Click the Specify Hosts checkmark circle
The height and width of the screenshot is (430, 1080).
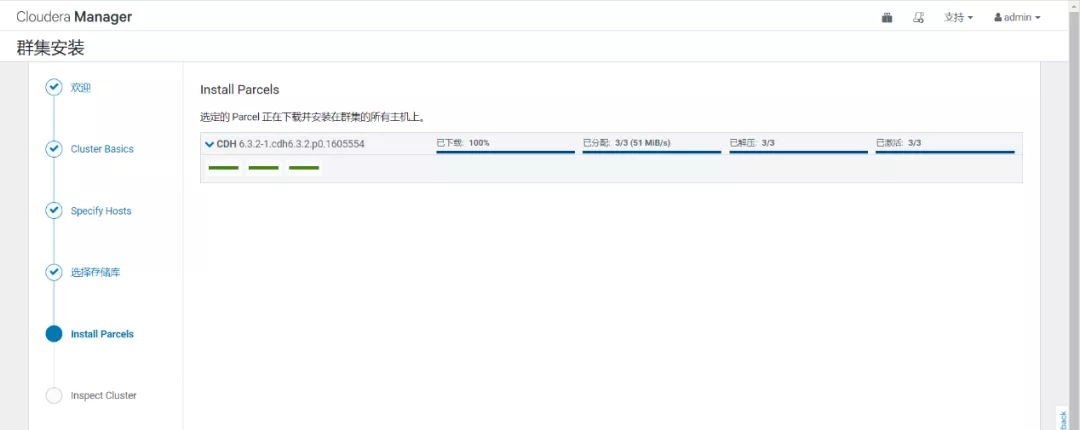click(x=54, y=211)
